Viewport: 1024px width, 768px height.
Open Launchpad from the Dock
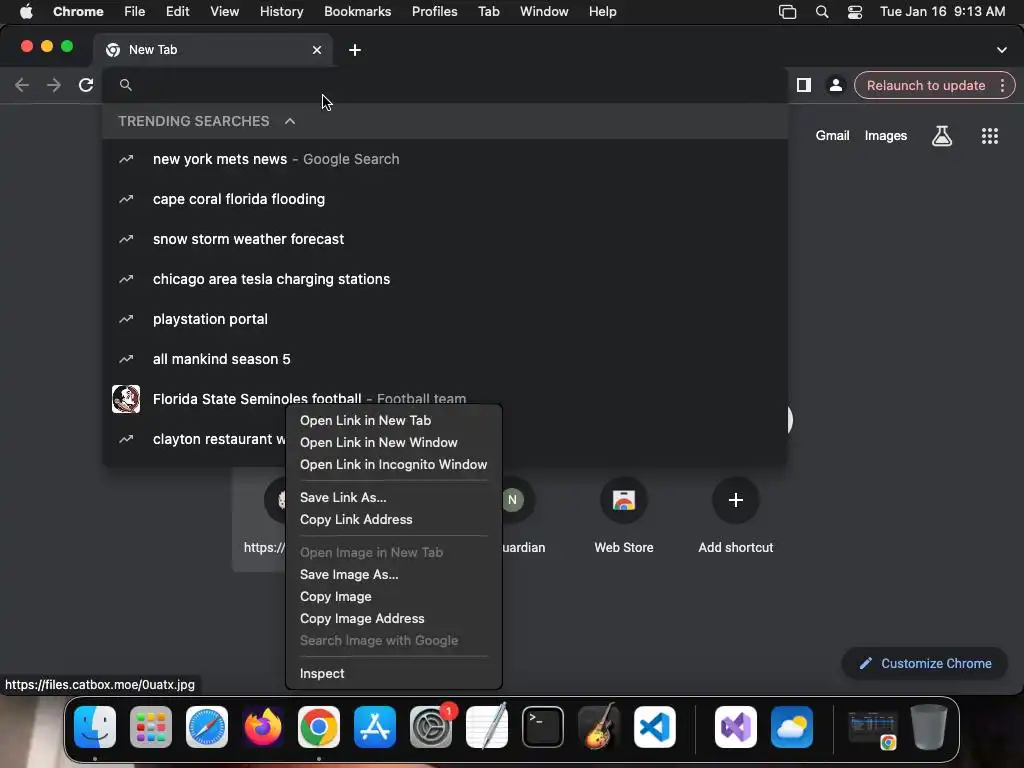click(151, 727)
